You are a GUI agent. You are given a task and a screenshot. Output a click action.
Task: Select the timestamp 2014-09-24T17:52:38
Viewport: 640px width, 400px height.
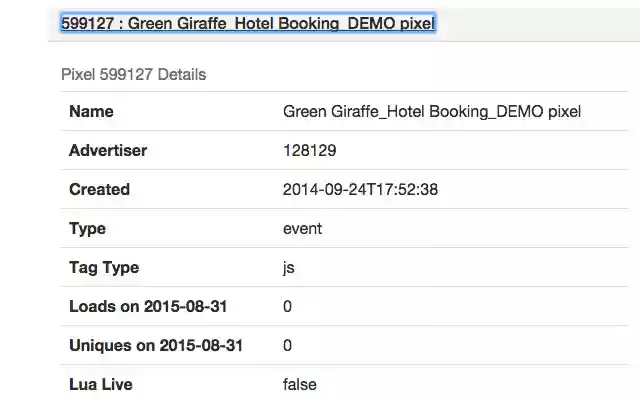point(360,189)
